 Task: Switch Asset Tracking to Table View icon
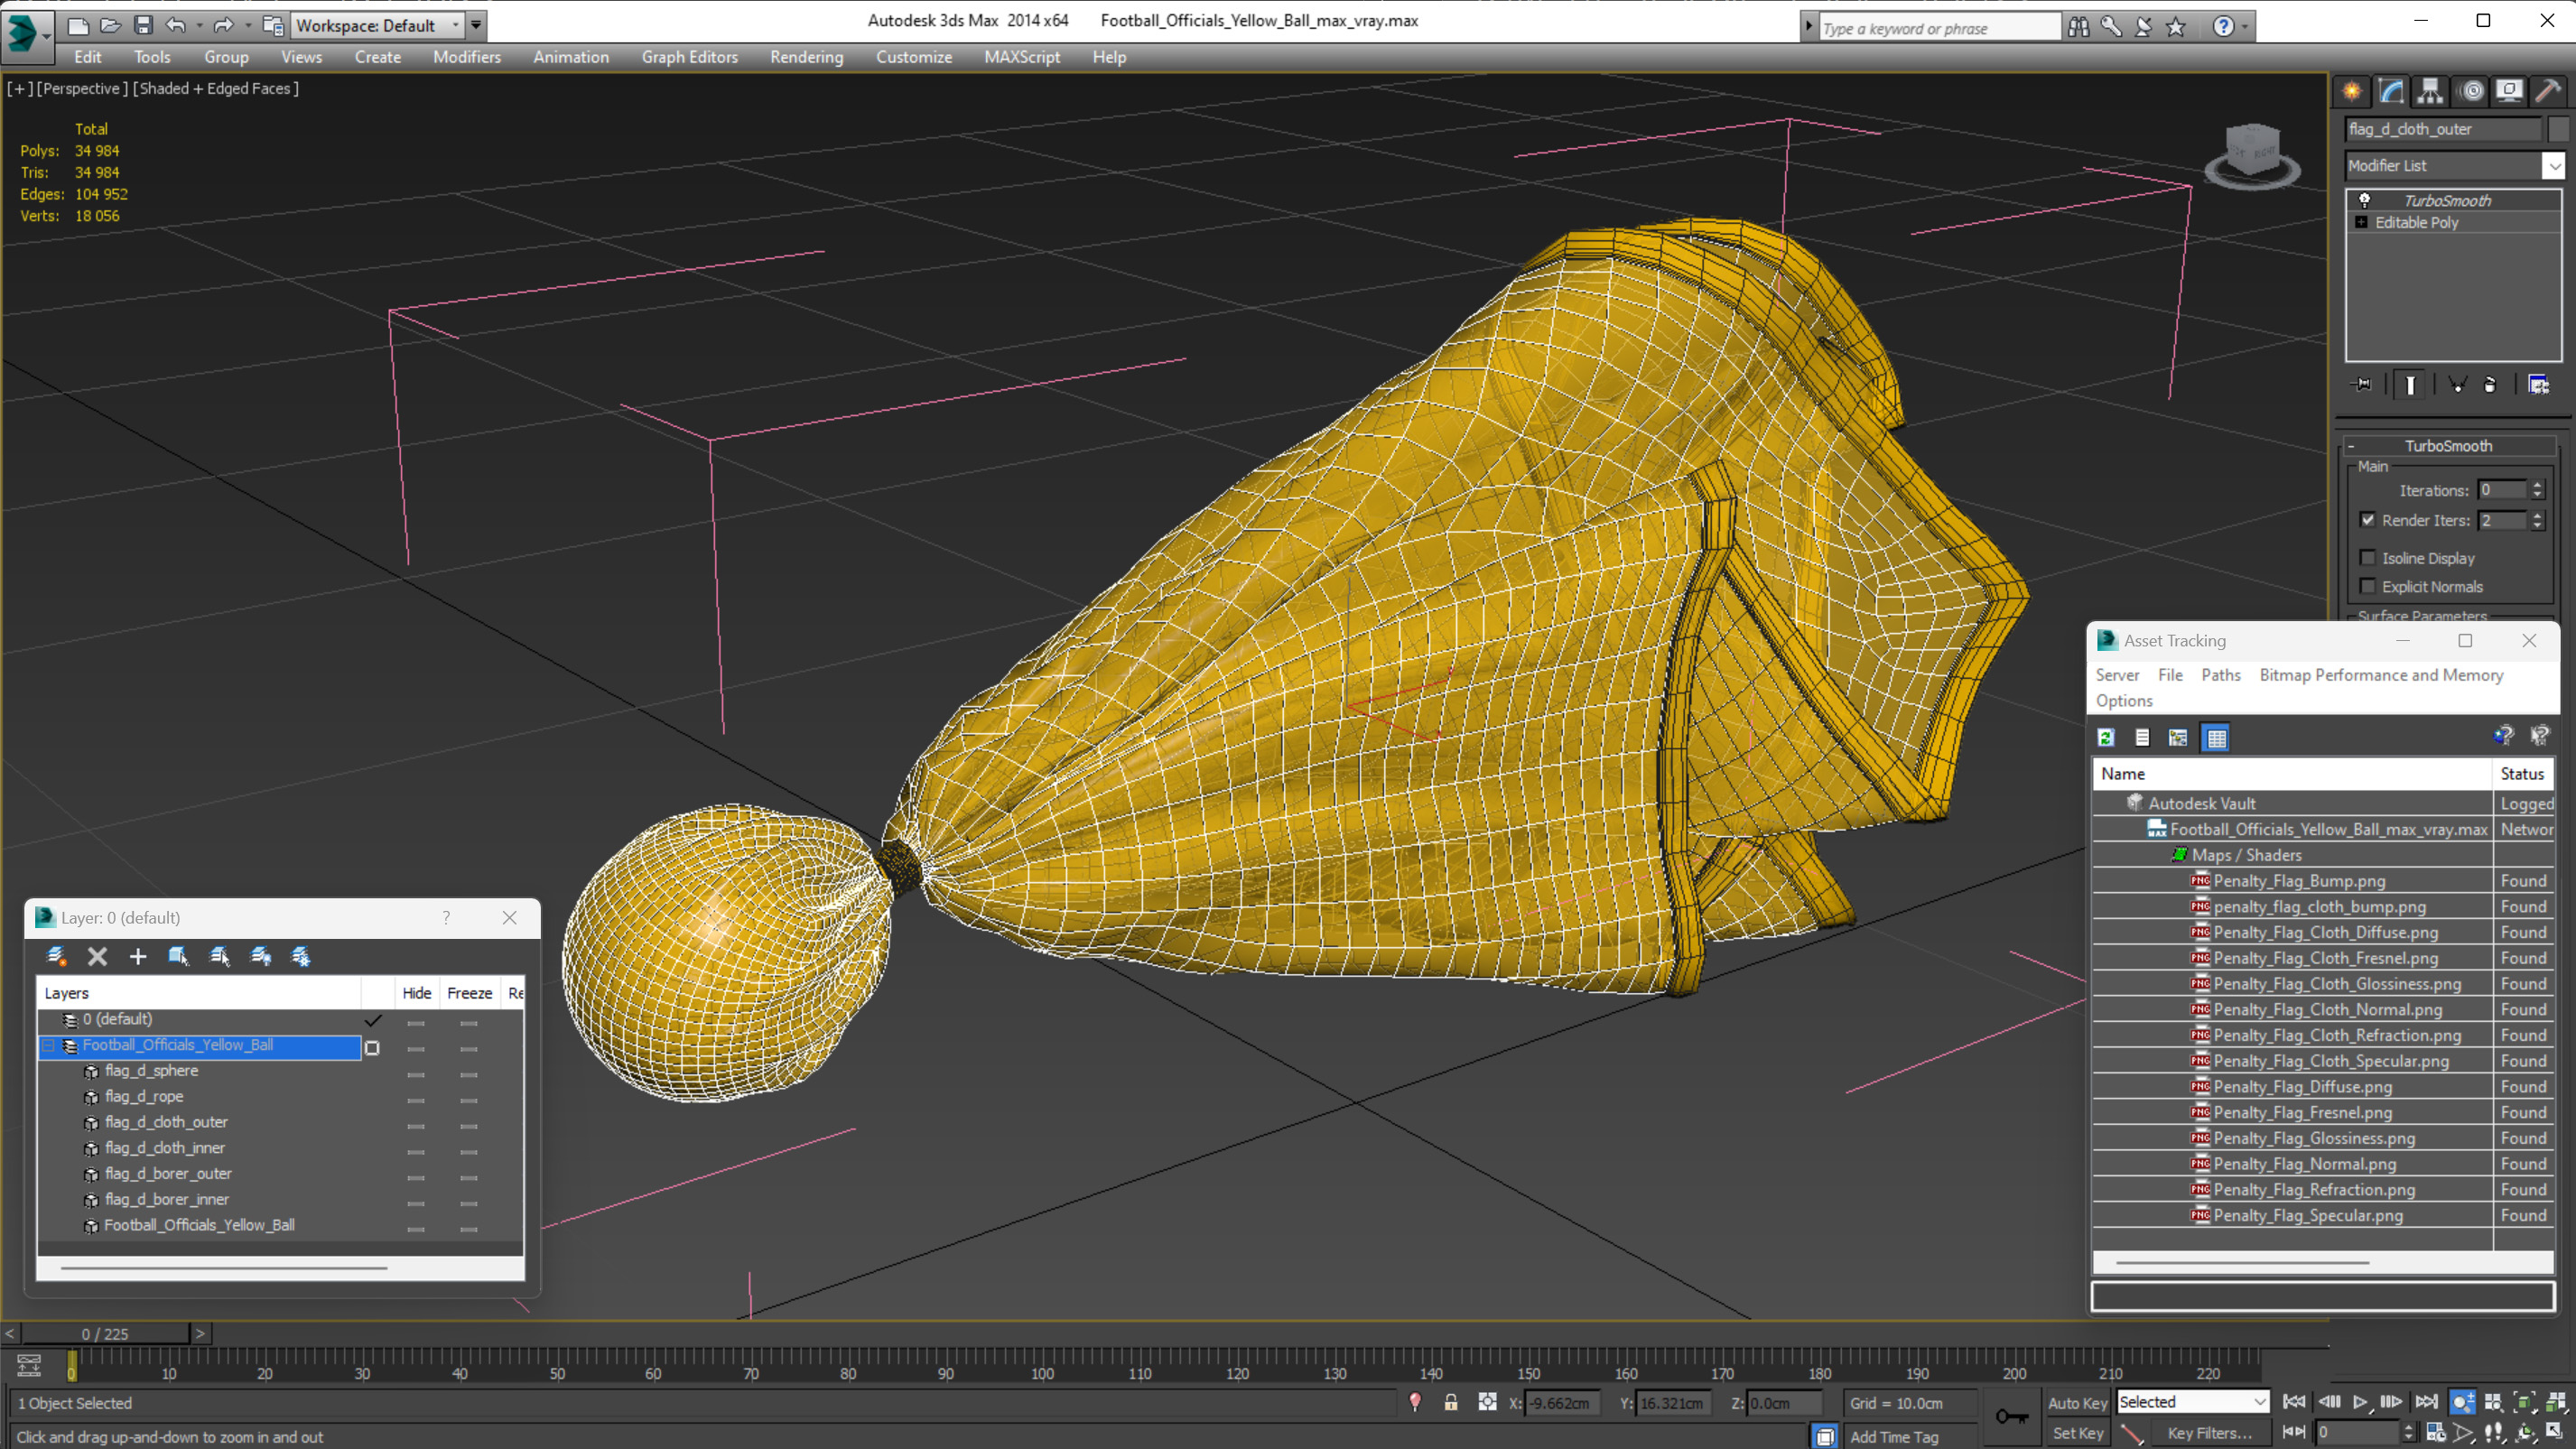2216,738
